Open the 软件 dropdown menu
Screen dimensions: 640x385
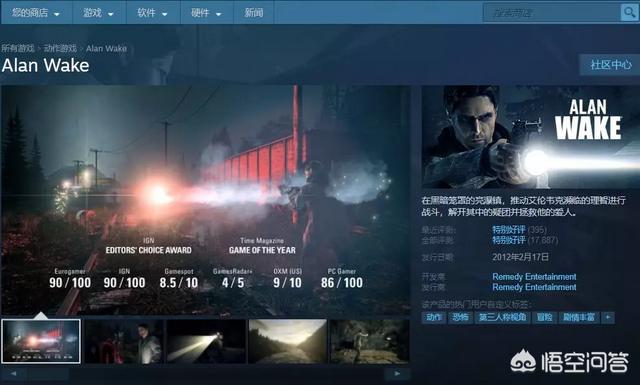[153, 13]
